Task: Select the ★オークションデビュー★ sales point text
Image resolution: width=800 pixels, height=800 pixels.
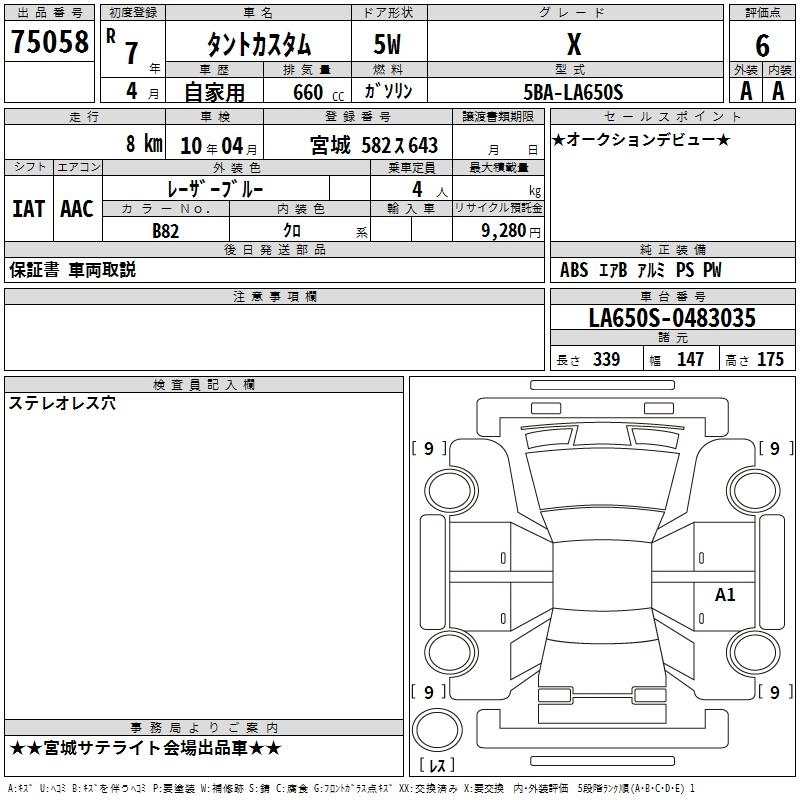Action: 641,140
